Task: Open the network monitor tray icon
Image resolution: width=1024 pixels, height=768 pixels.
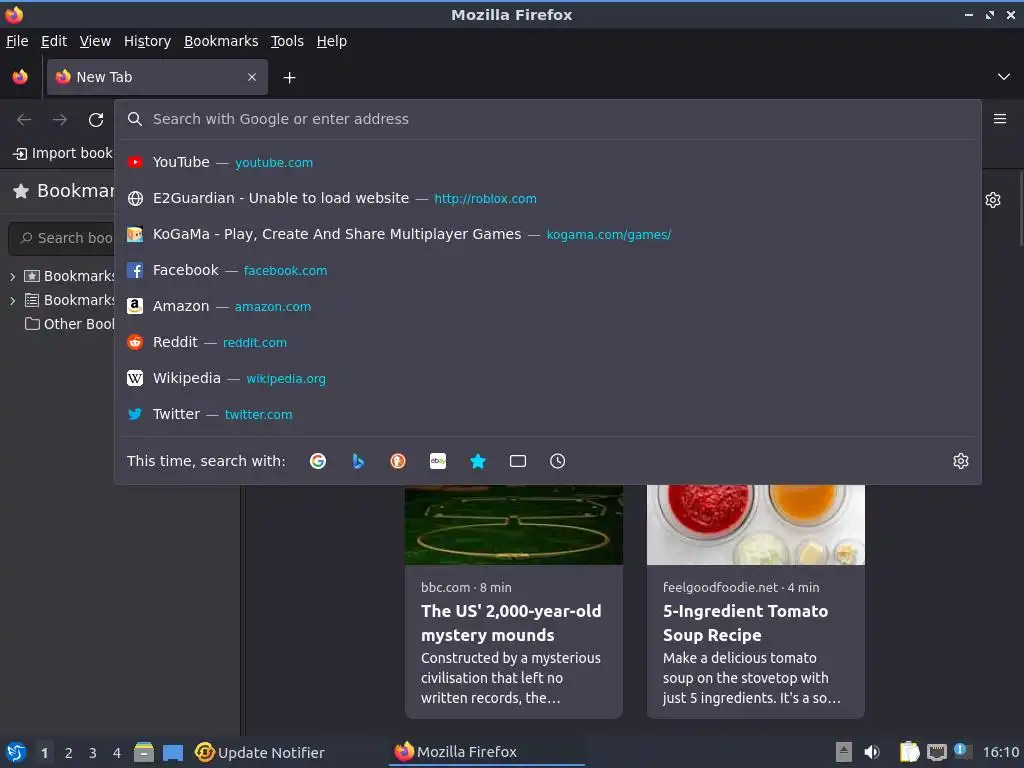Action: pyautogui.click(x=936, y=752)
